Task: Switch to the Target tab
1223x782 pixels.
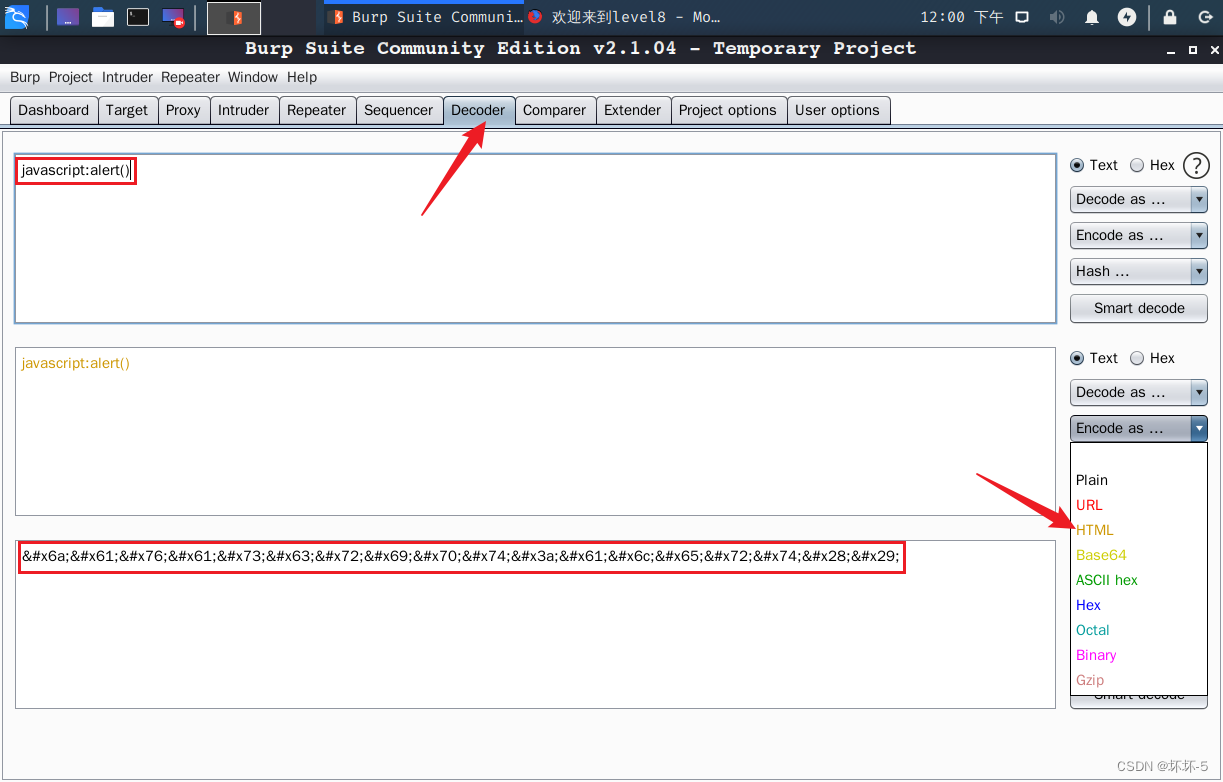Action: (x=127, y=110)
